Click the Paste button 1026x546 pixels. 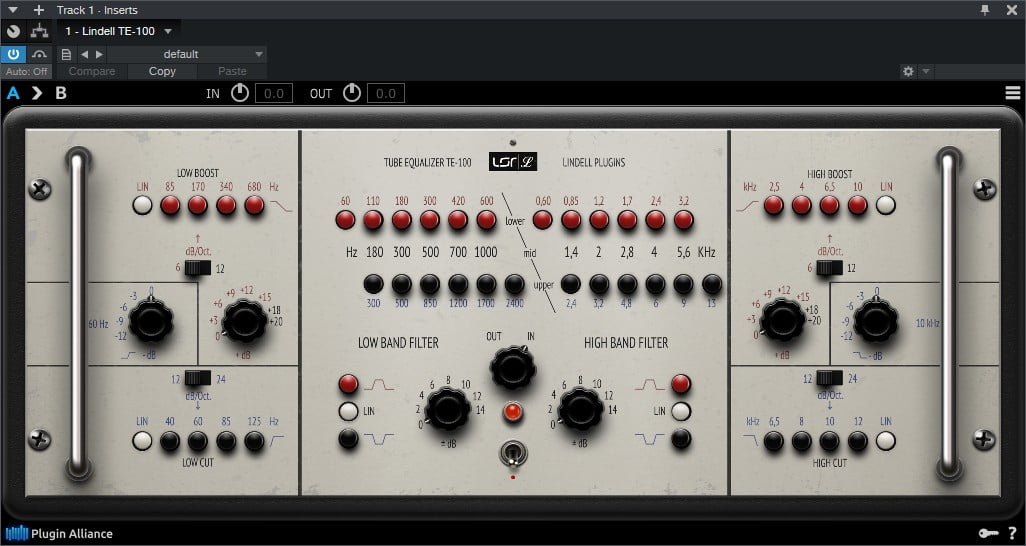232,71
